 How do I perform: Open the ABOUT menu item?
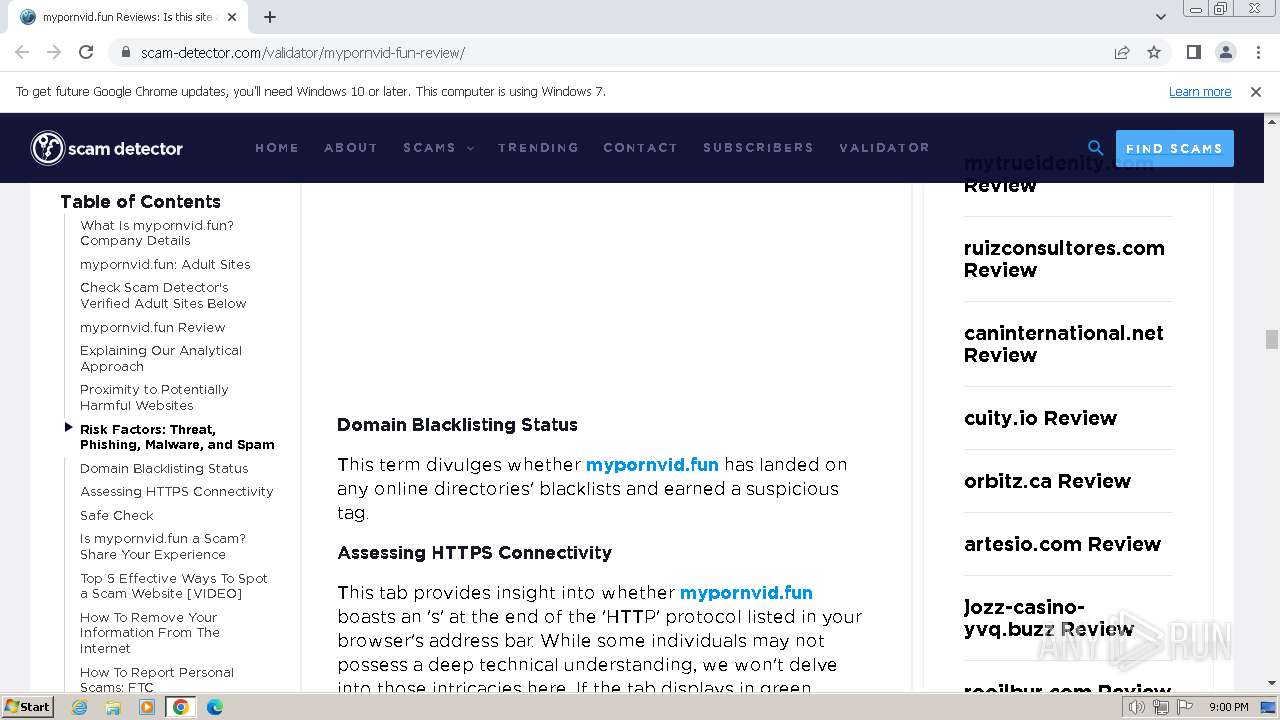[x=351, y=147]
